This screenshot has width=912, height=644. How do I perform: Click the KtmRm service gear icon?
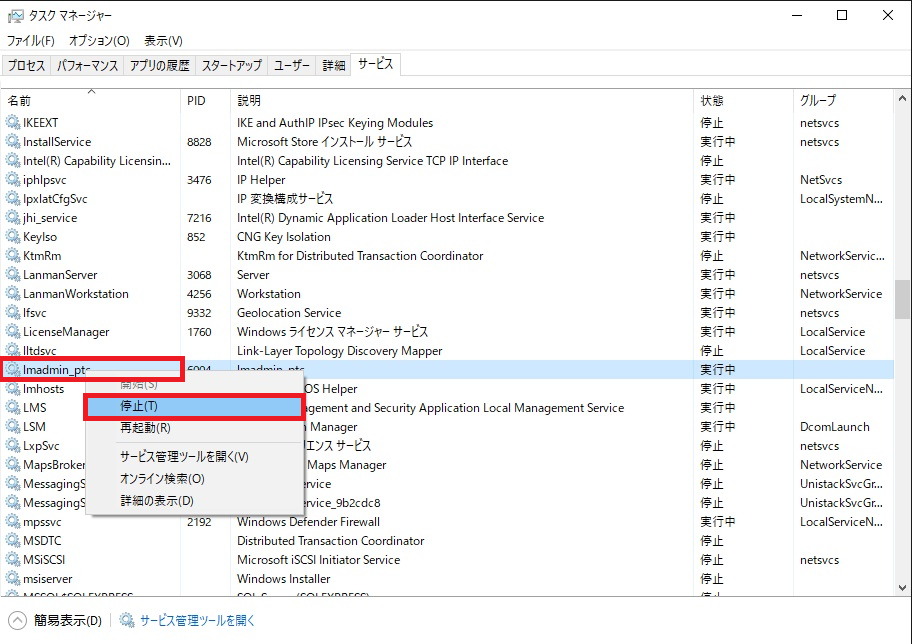[x=13, y=255]
